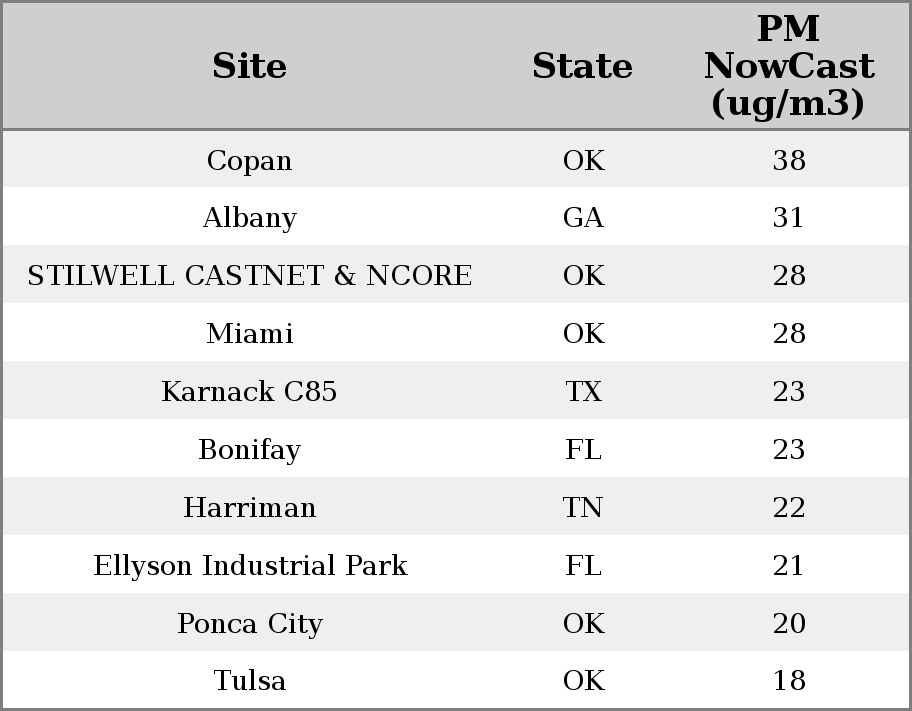This screenshot has height=711, width=912.
Task: Click the Ponca City site name
Action: pos(249,624)
